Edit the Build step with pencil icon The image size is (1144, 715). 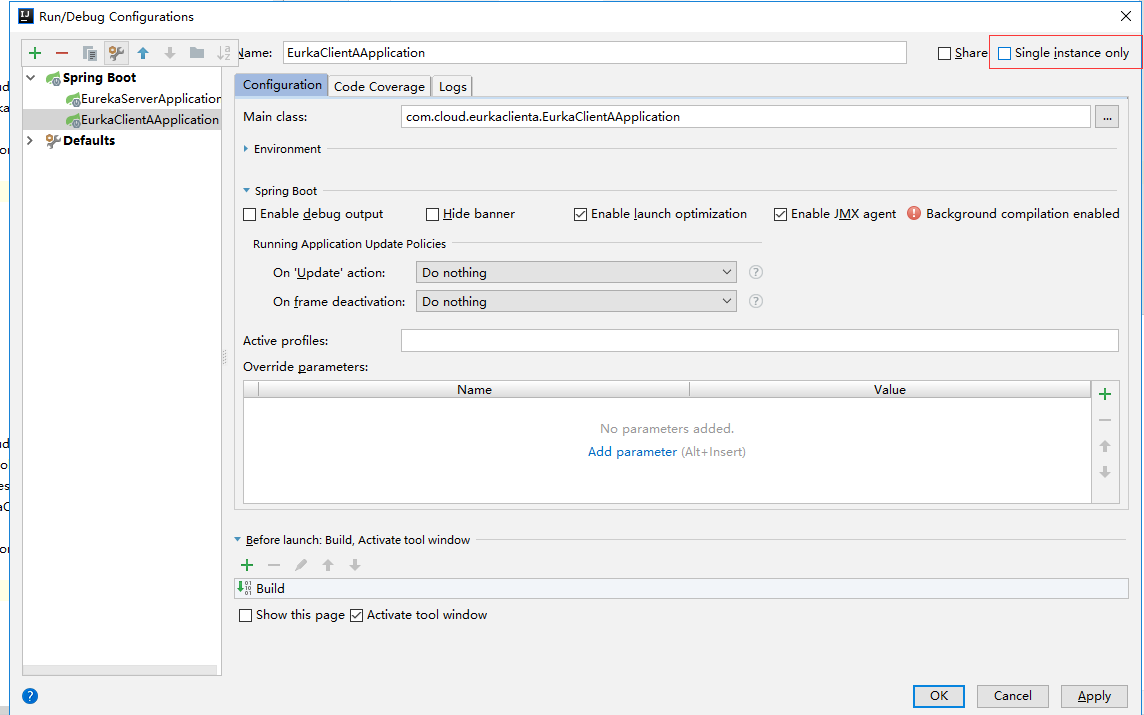(x=301, y=565)
